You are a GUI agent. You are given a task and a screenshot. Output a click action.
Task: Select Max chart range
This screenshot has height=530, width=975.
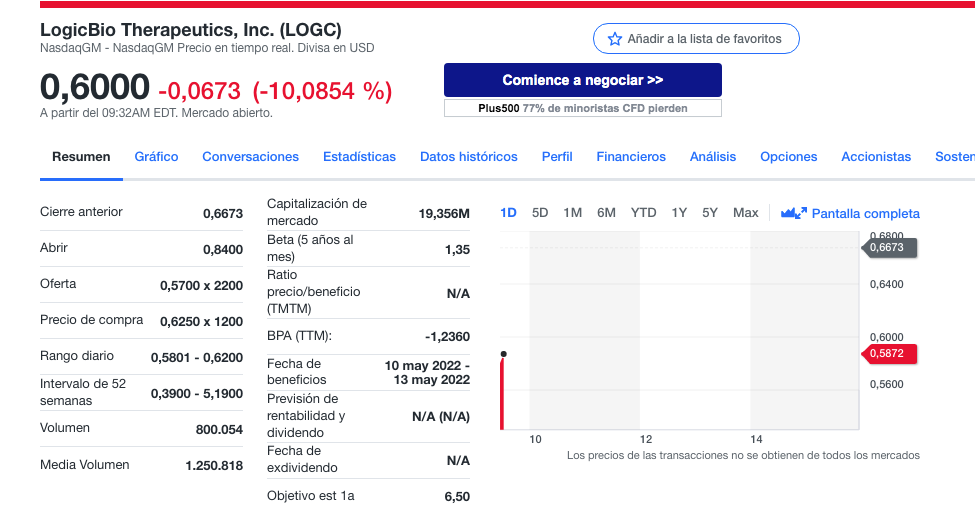click(x=745, y=213)
